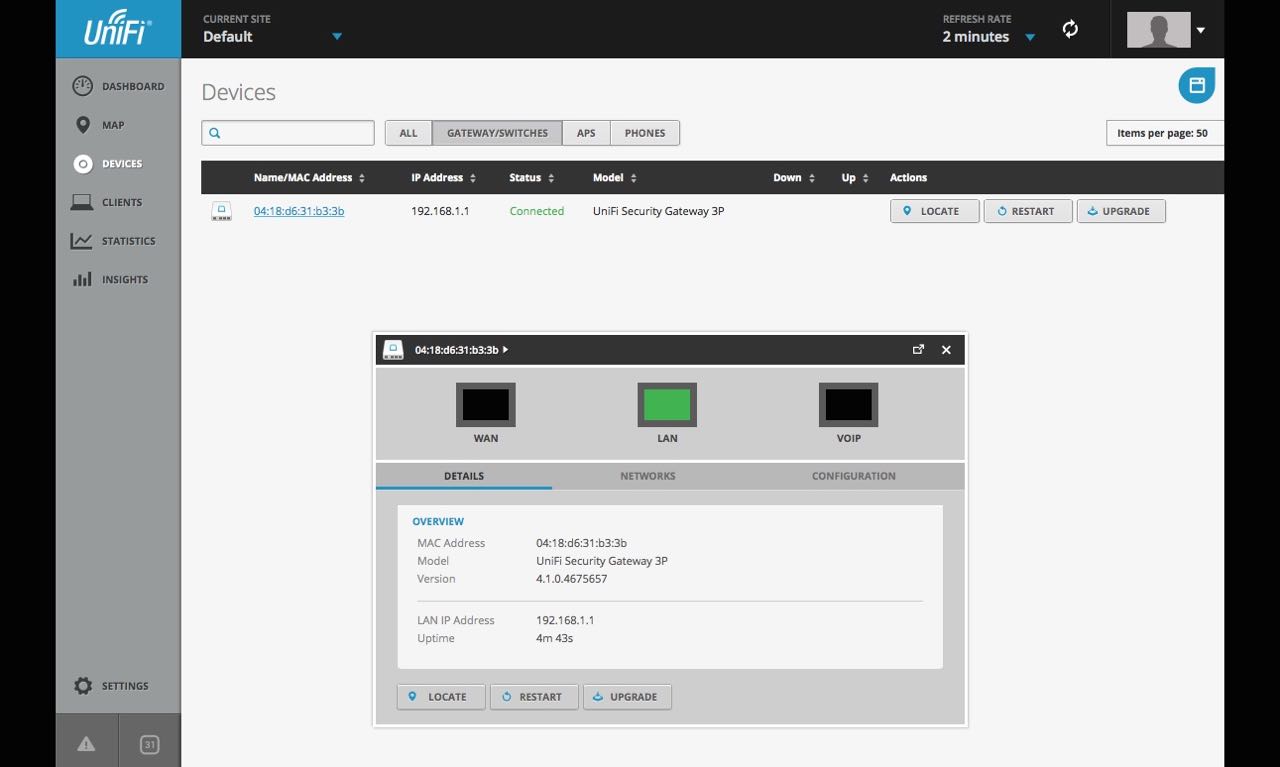Open the Dashboard icon in sidebar

click(83, 86)
